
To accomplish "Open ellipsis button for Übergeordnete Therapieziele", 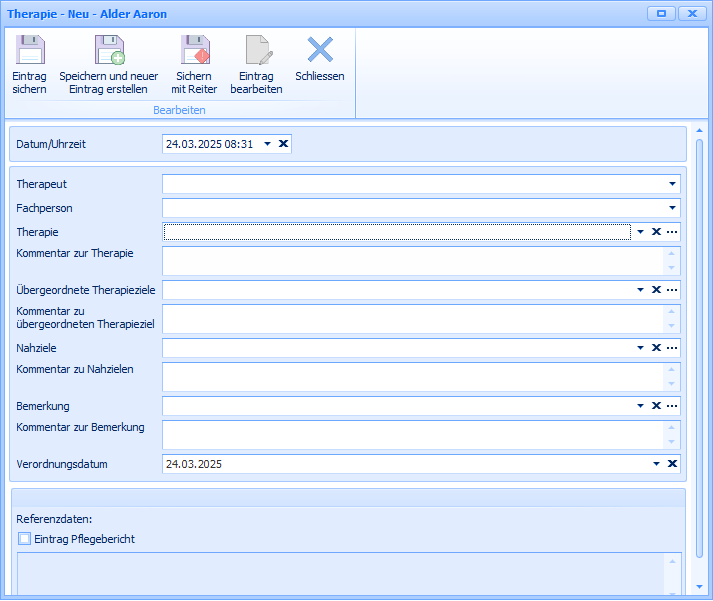I will pos(672,290).
